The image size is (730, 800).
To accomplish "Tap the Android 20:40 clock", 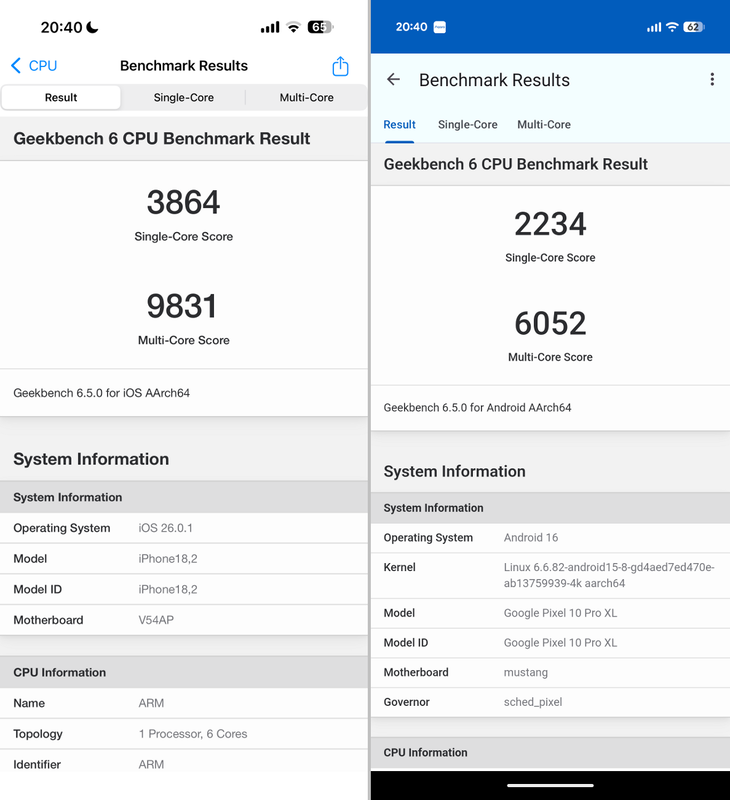I will click(x=411, y=27).
